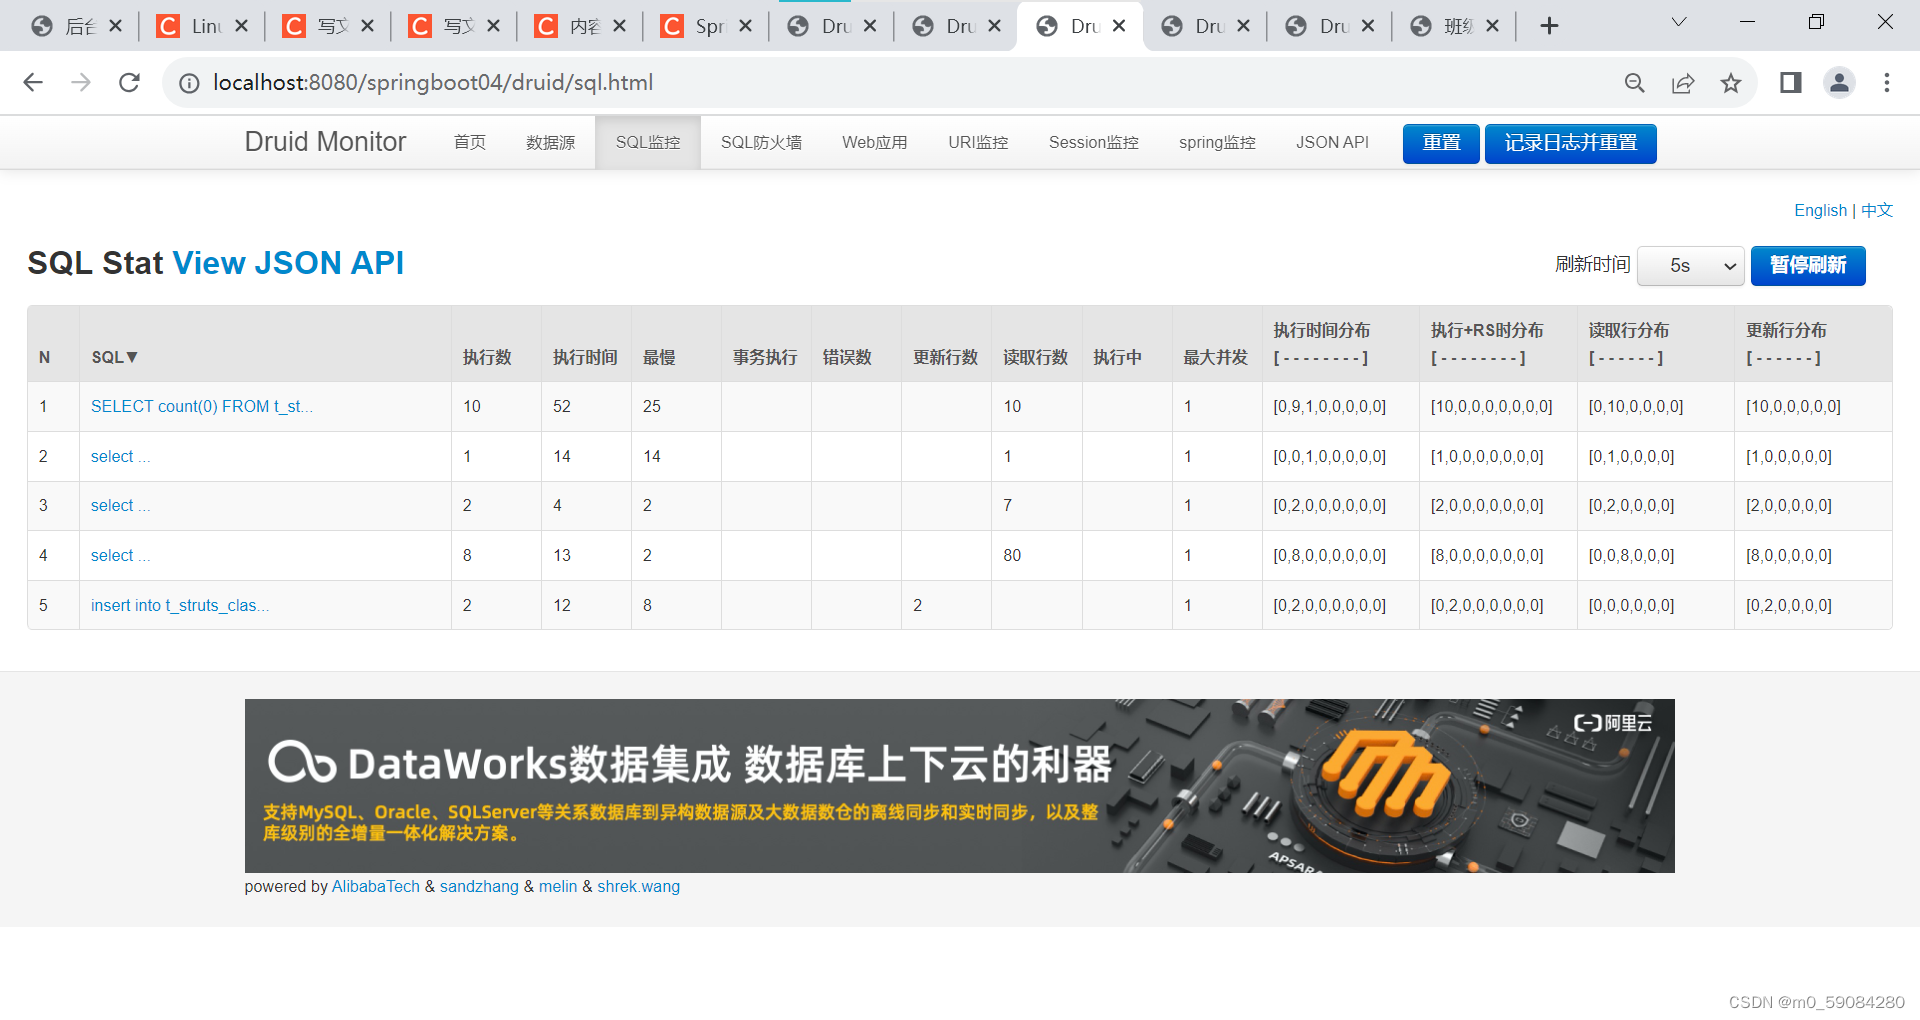Open the refresh interval dropdown showing 5s
Viewport: 1920px width, 1020px height.
coord(1690,265)
